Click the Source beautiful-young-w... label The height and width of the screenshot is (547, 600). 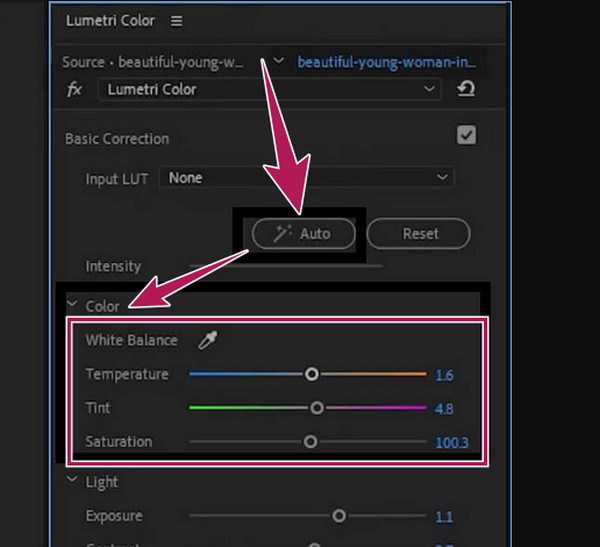point(153,62)
